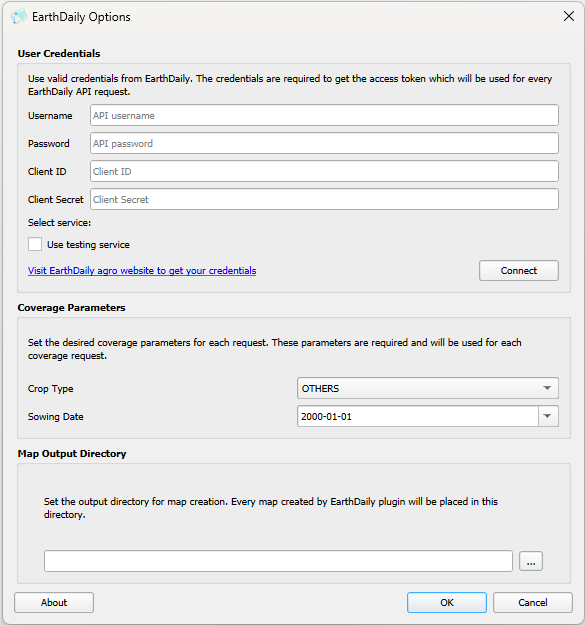The height and width of the screenshot is (626, 585).
Task: Expand the Sowing Date calendar arrow
Action: 548,416
